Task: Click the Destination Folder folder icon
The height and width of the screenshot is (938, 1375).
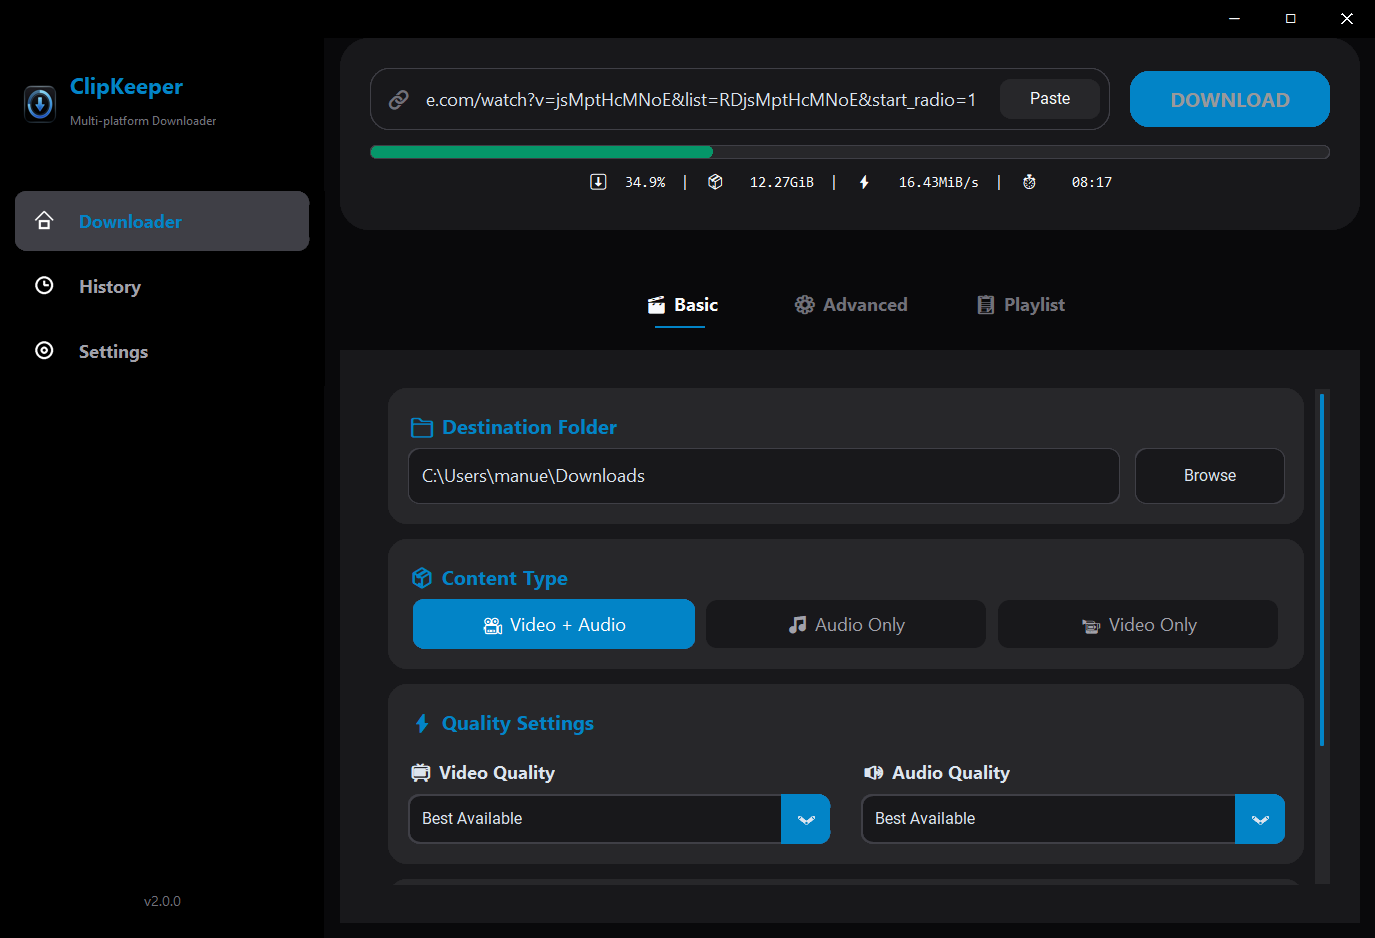Action: pyautogui.click(x=422, y=428)
